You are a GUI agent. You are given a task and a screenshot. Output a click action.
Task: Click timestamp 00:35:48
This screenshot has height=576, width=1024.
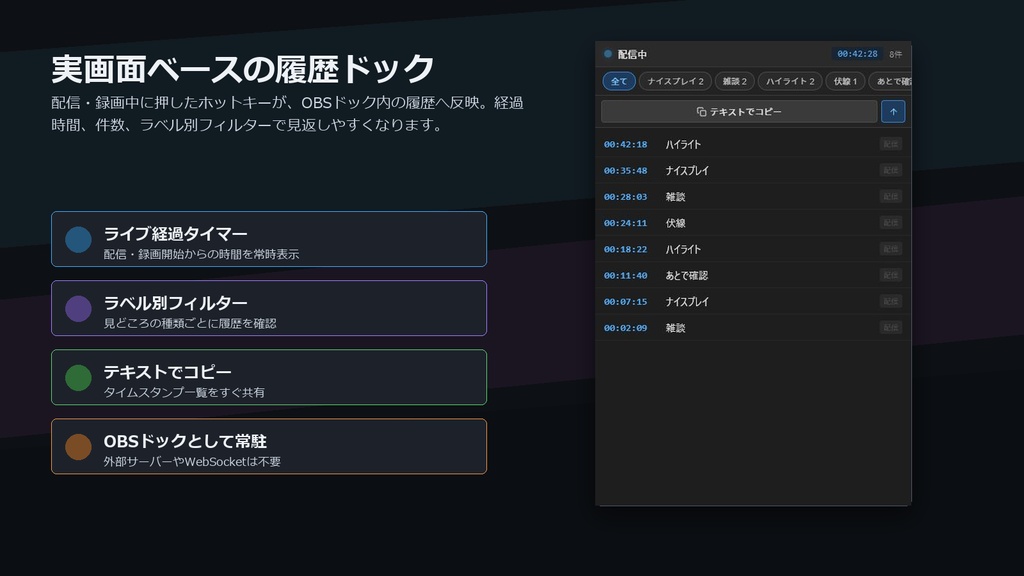[626, 170]
